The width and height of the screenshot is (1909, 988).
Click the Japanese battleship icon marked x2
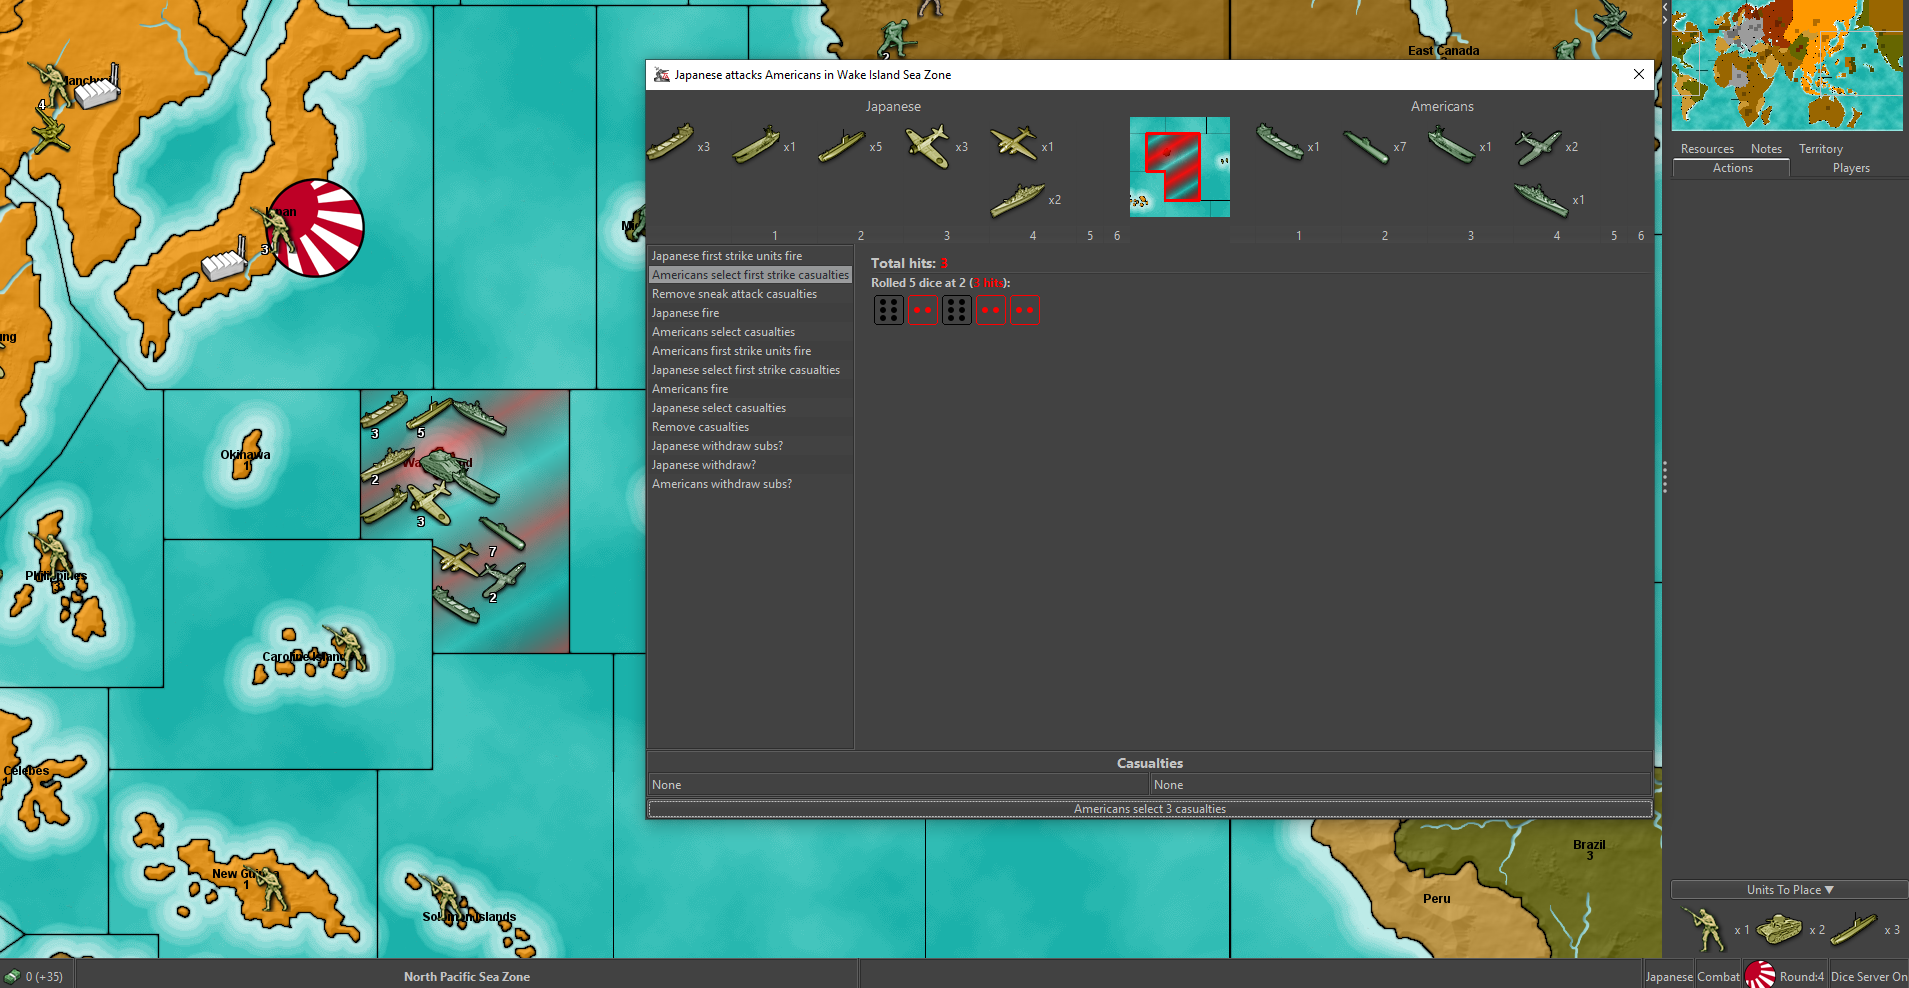click(1018, 200)
